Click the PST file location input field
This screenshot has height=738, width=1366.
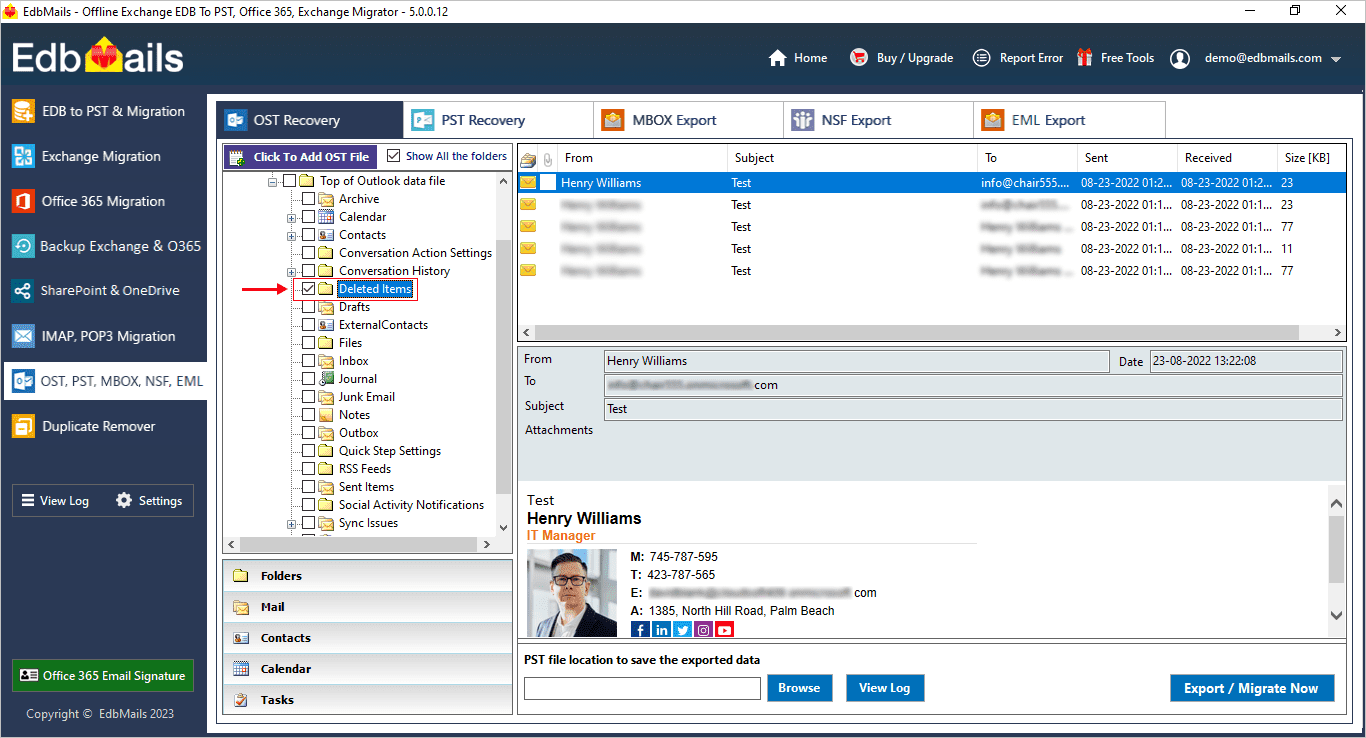642,688
